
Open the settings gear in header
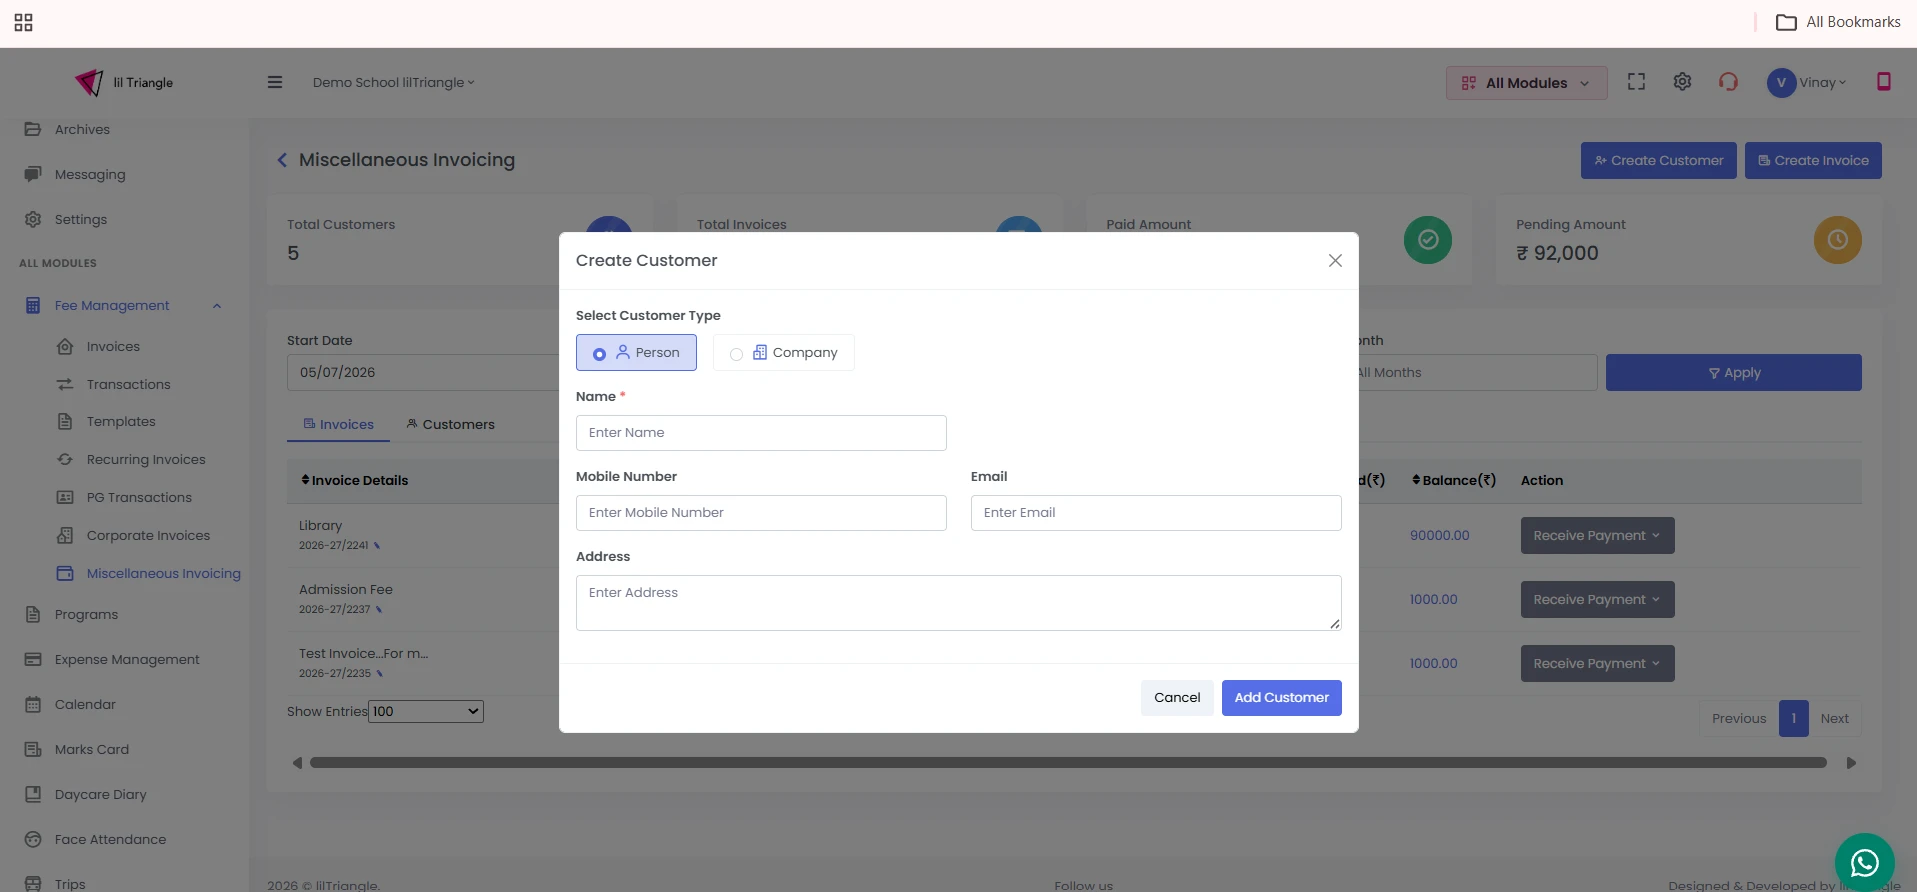click(1682, 82)
